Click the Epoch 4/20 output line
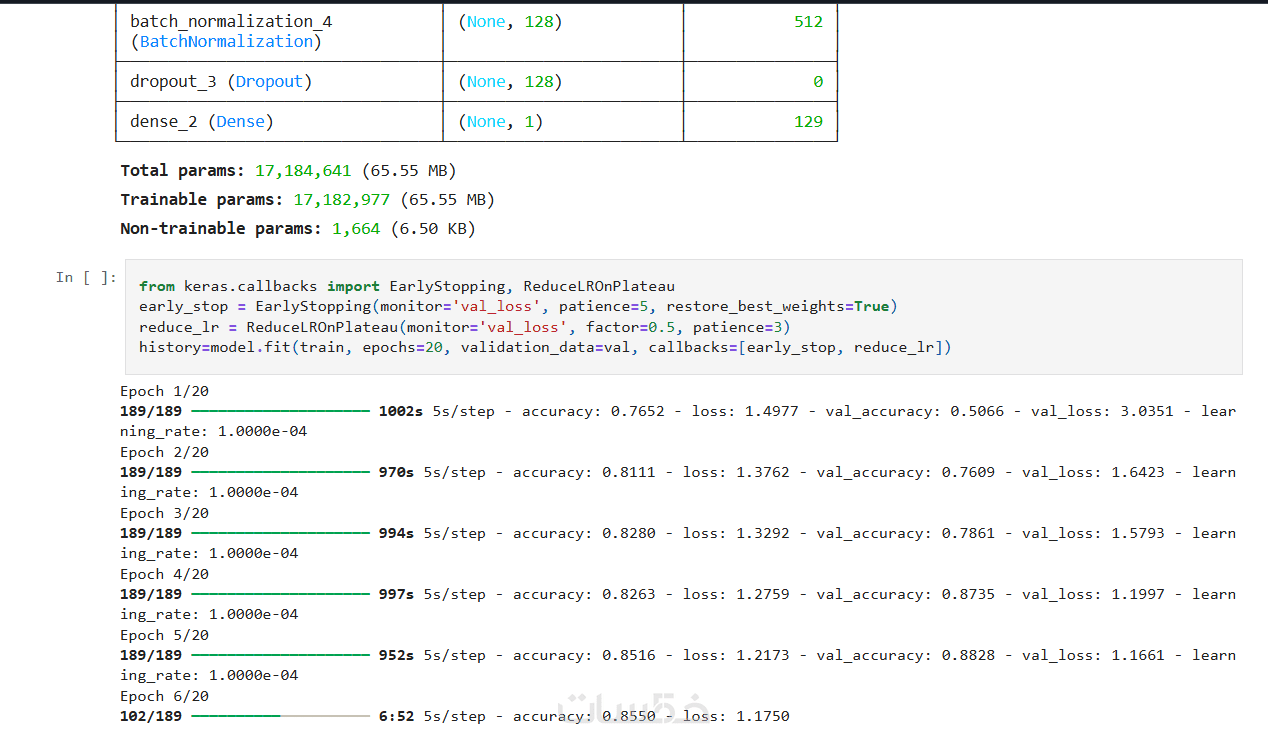Image resolution: width=1268 pixels, height=739 pixels. click(164, 574)
